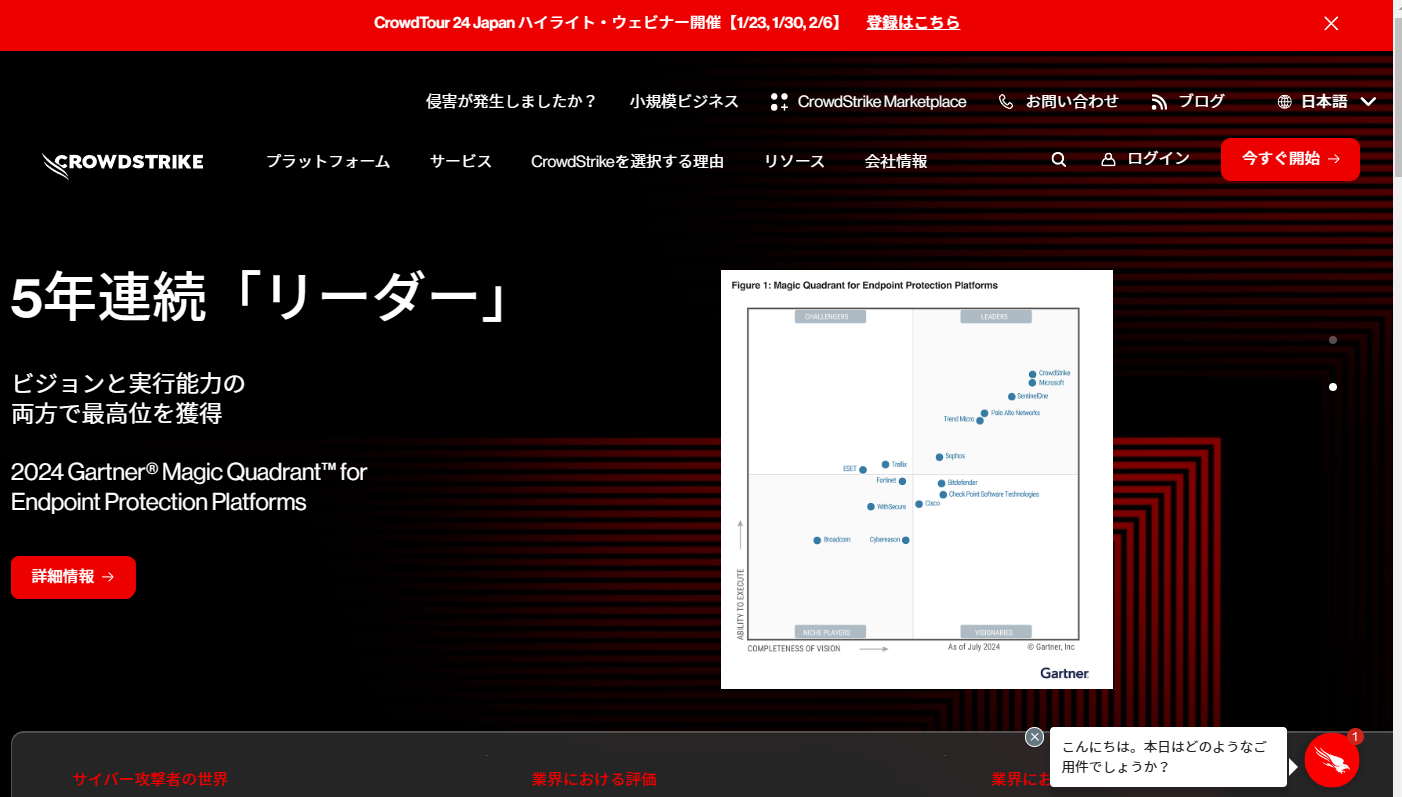Click the こんにちは chat greeting message
Viewport: 1402px width, 797px height.
coord(1168,757)
